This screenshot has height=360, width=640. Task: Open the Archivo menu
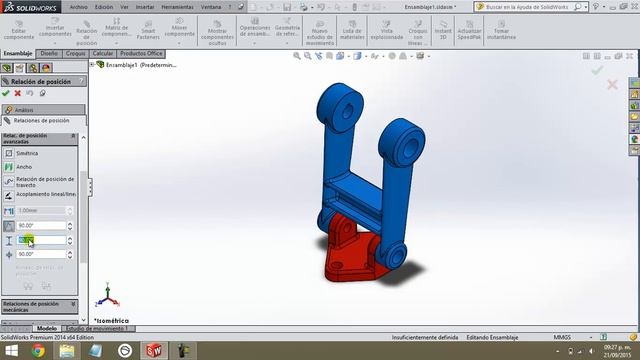[x=78, y=7]
